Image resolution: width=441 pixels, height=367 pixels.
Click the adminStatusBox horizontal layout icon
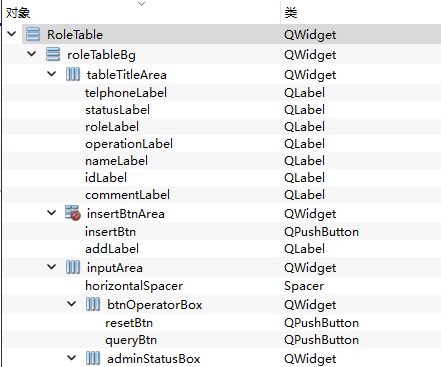93,358
